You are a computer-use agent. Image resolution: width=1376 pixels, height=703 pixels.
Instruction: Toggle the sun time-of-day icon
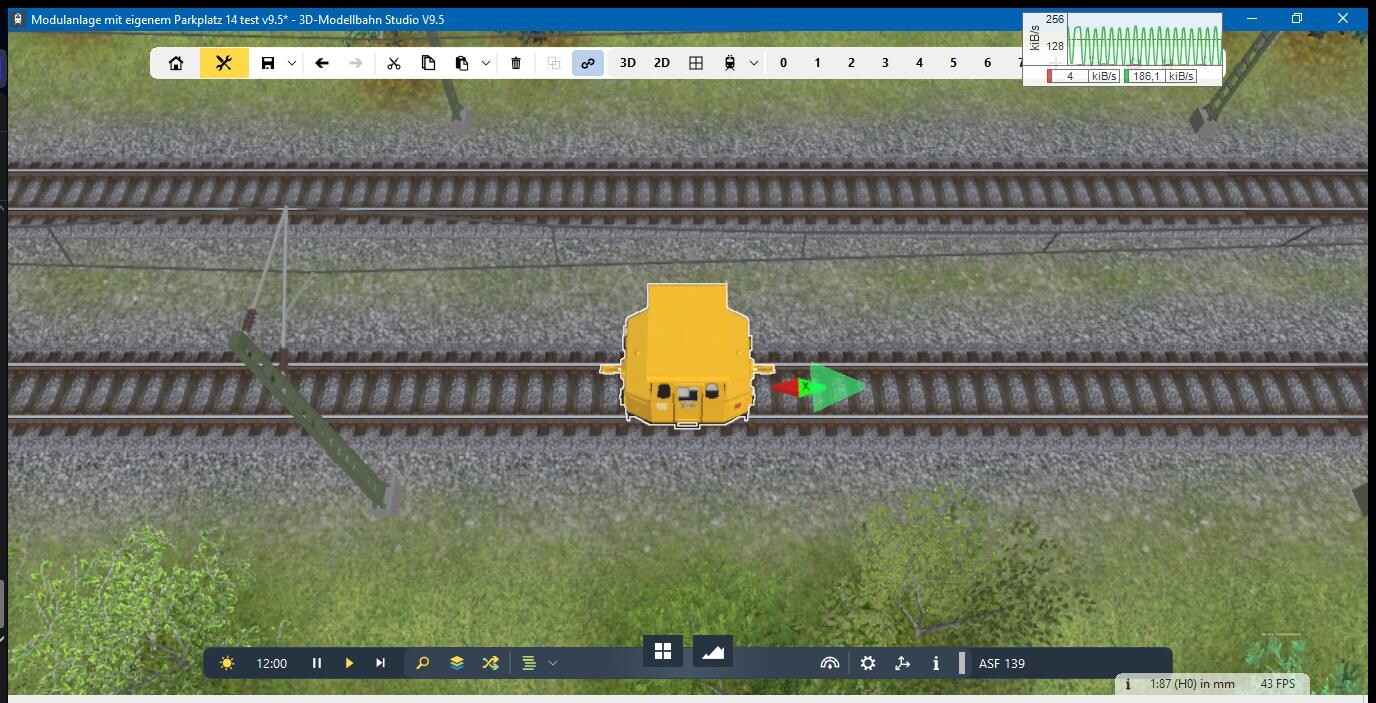(227, 663)
